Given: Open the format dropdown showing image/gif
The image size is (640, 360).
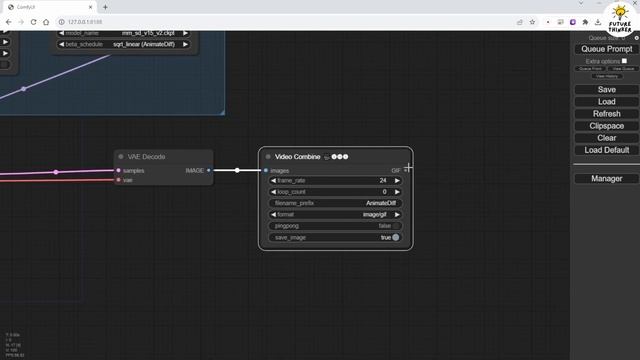Looking at the screenshot, I should coord(335,215).
